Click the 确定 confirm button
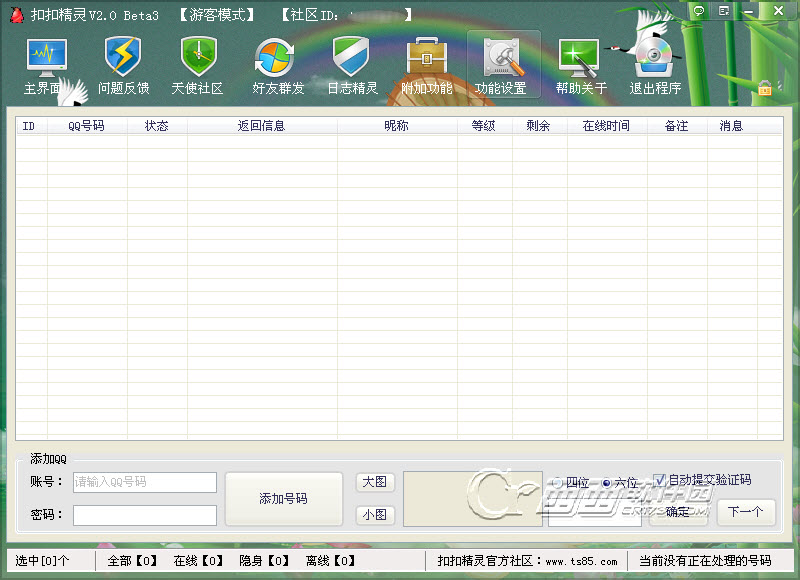The image size is (800, 580). (x=678, y=512)
